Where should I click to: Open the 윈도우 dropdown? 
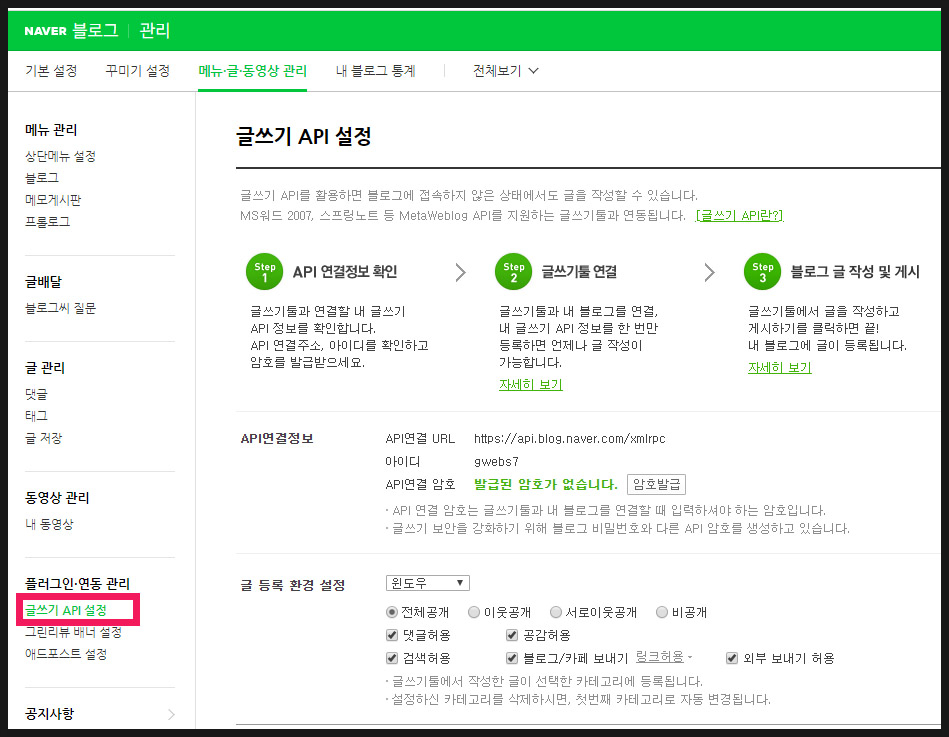pyautogui.click(x=428, y=583)
